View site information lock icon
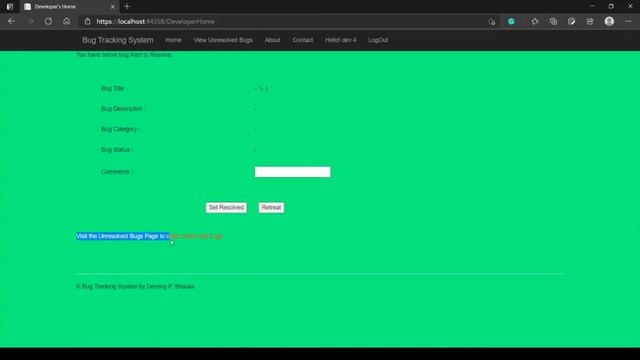 (x=87, y=22)
